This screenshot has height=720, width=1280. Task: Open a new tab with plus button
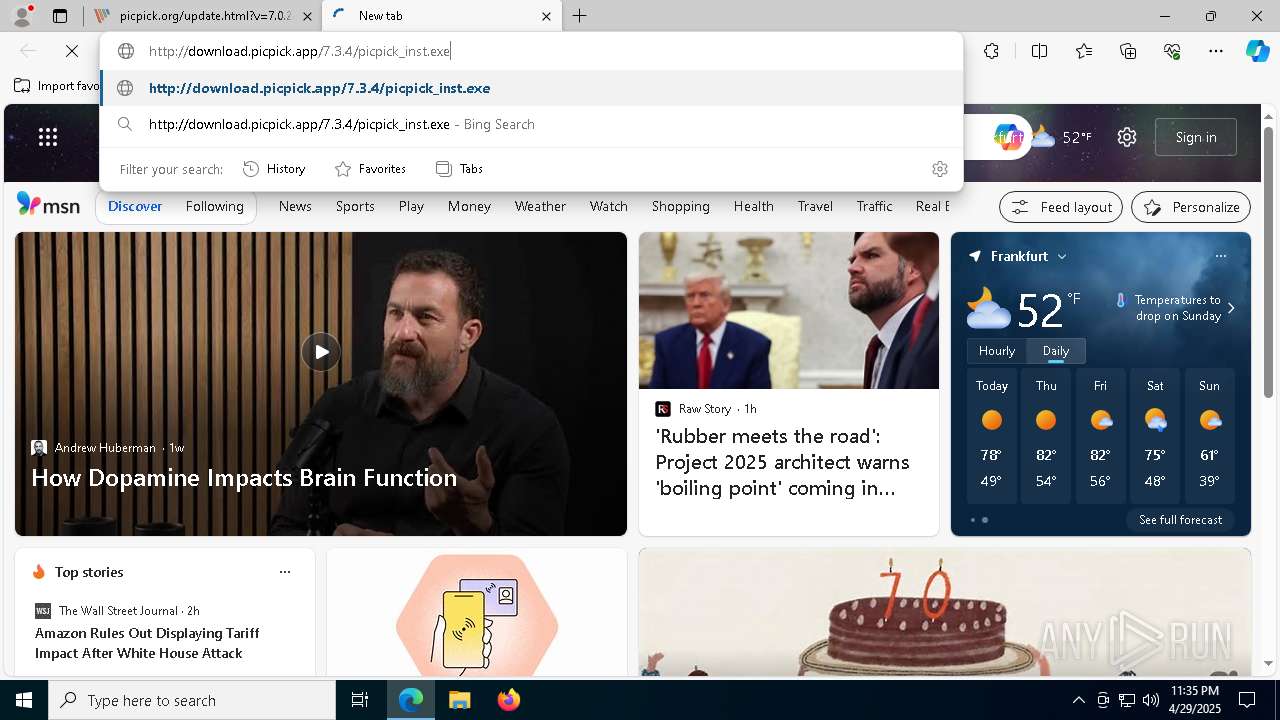coord(580,16)
